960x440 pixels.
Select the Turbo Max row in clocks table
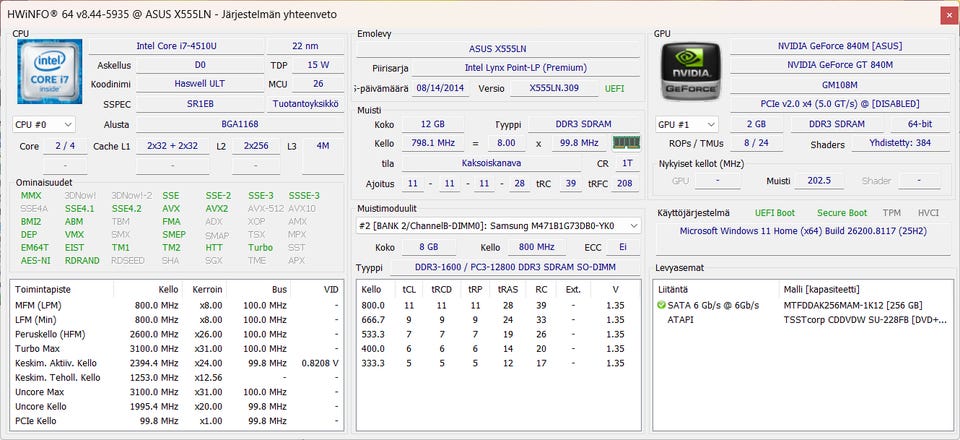[175, 349]
